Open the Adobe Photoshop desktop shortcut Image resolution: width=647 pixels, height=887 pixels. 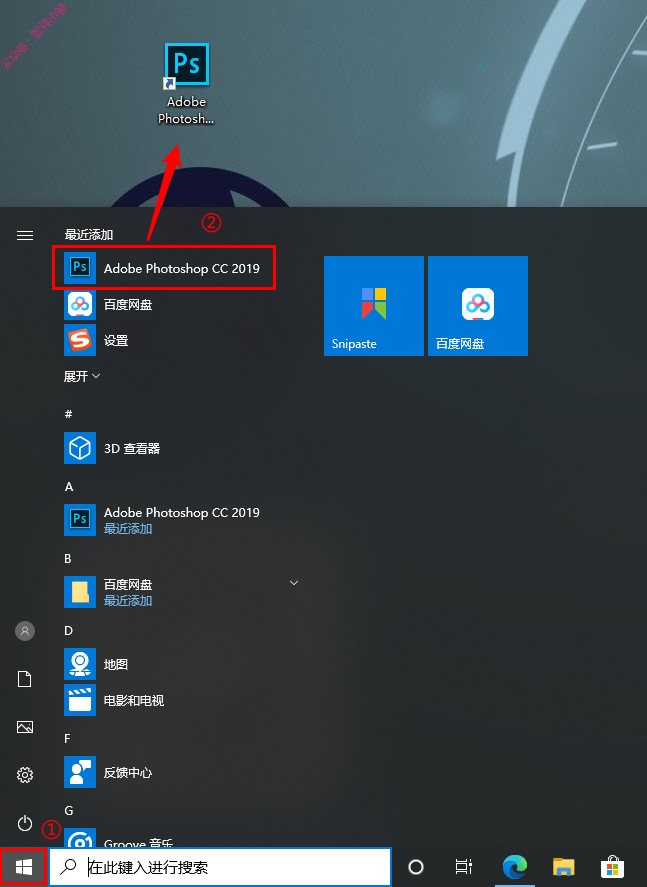click(186, 84)
